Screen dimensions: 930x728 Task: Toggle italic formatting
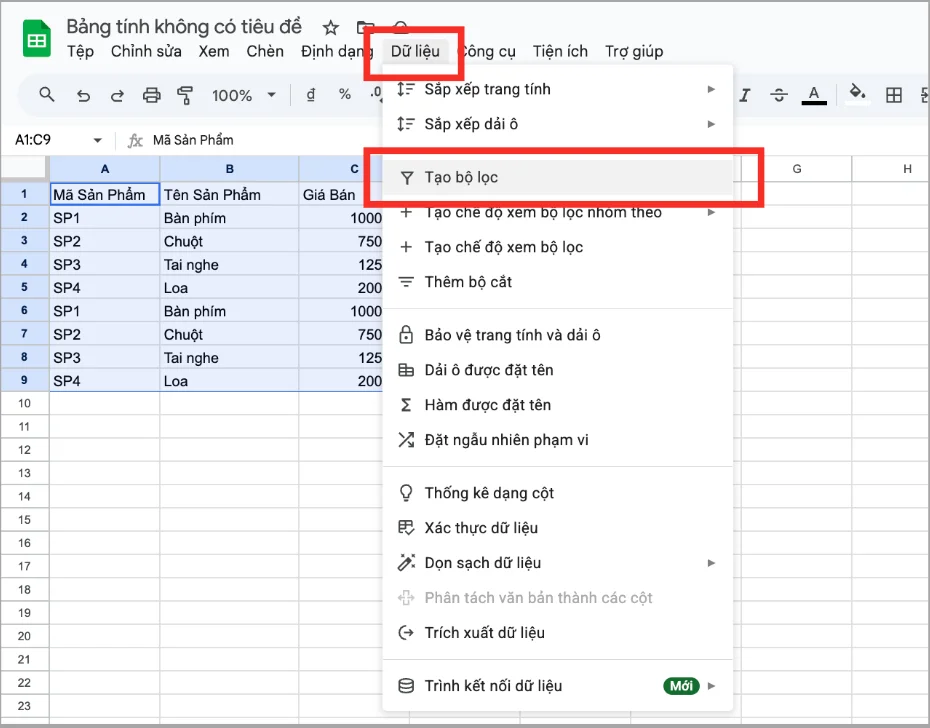[x=745, y=95]
